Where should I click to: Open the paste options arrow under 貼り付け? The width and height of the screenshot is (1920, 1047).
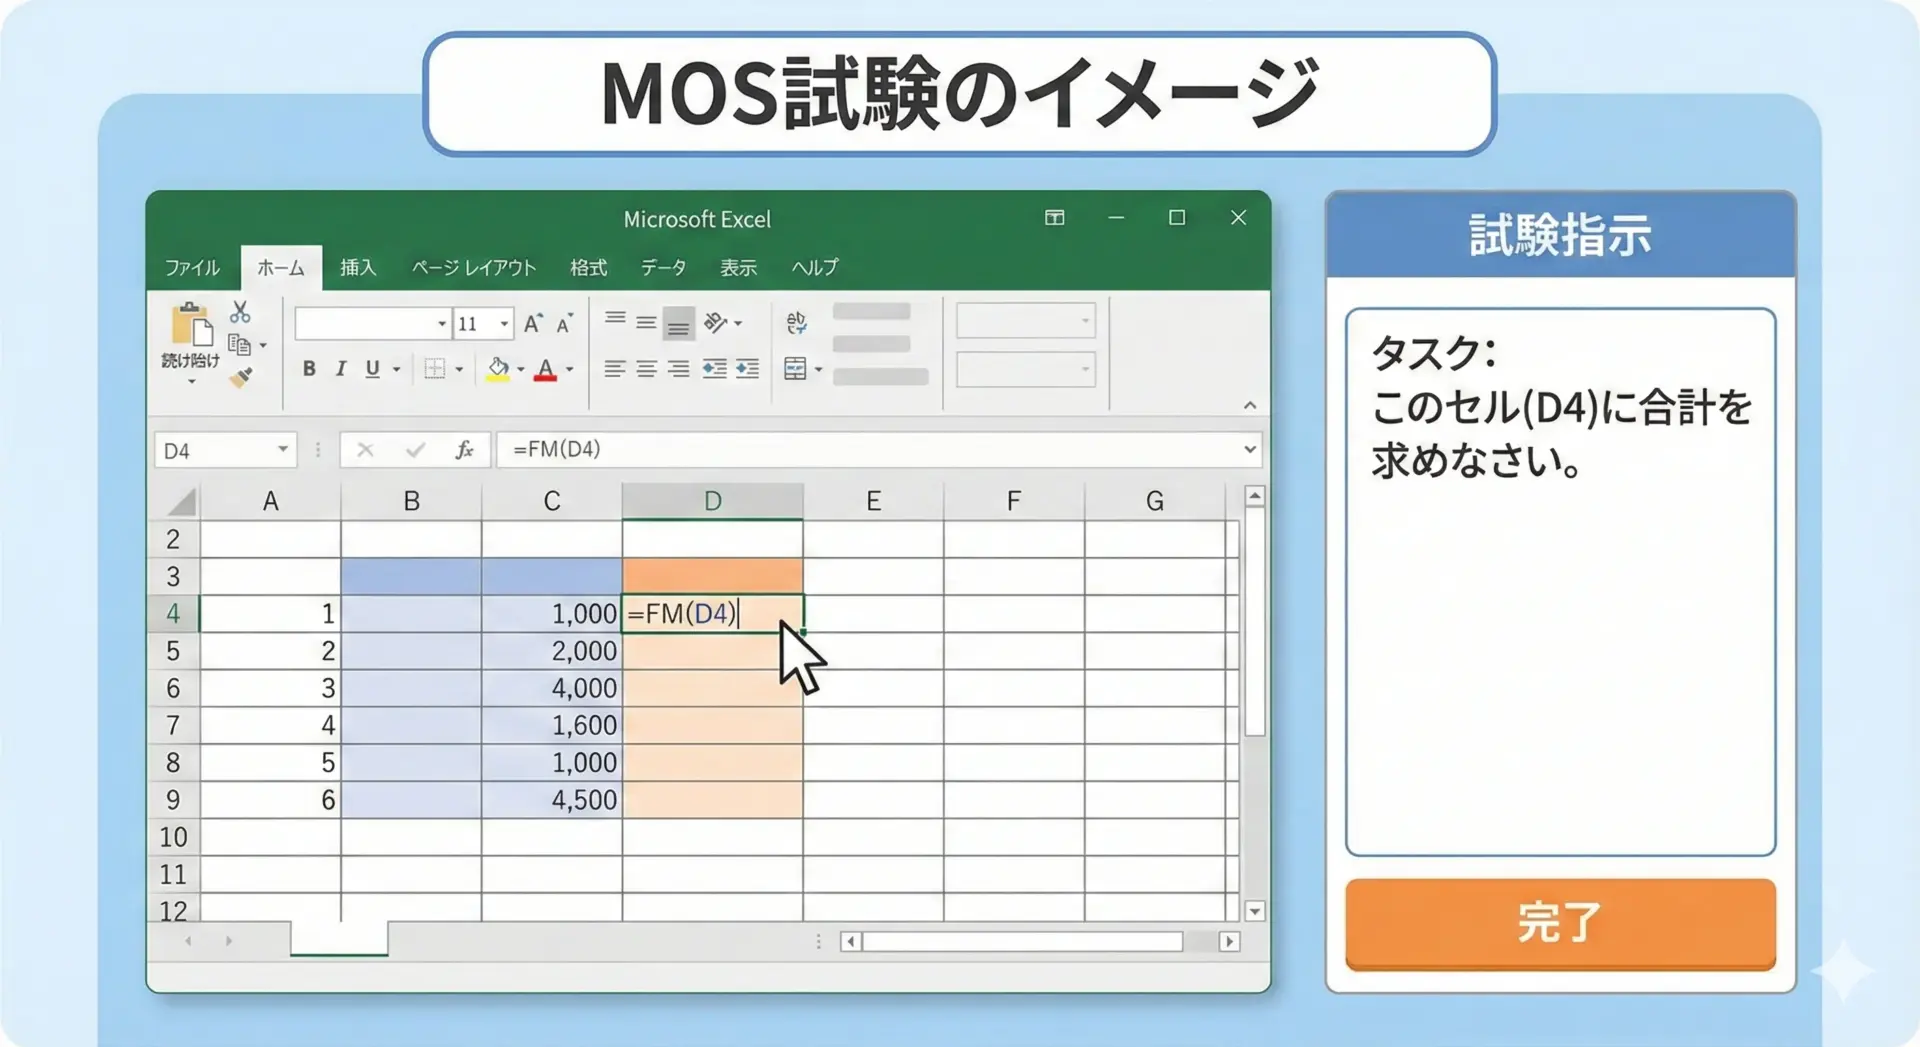coord(190,382)
